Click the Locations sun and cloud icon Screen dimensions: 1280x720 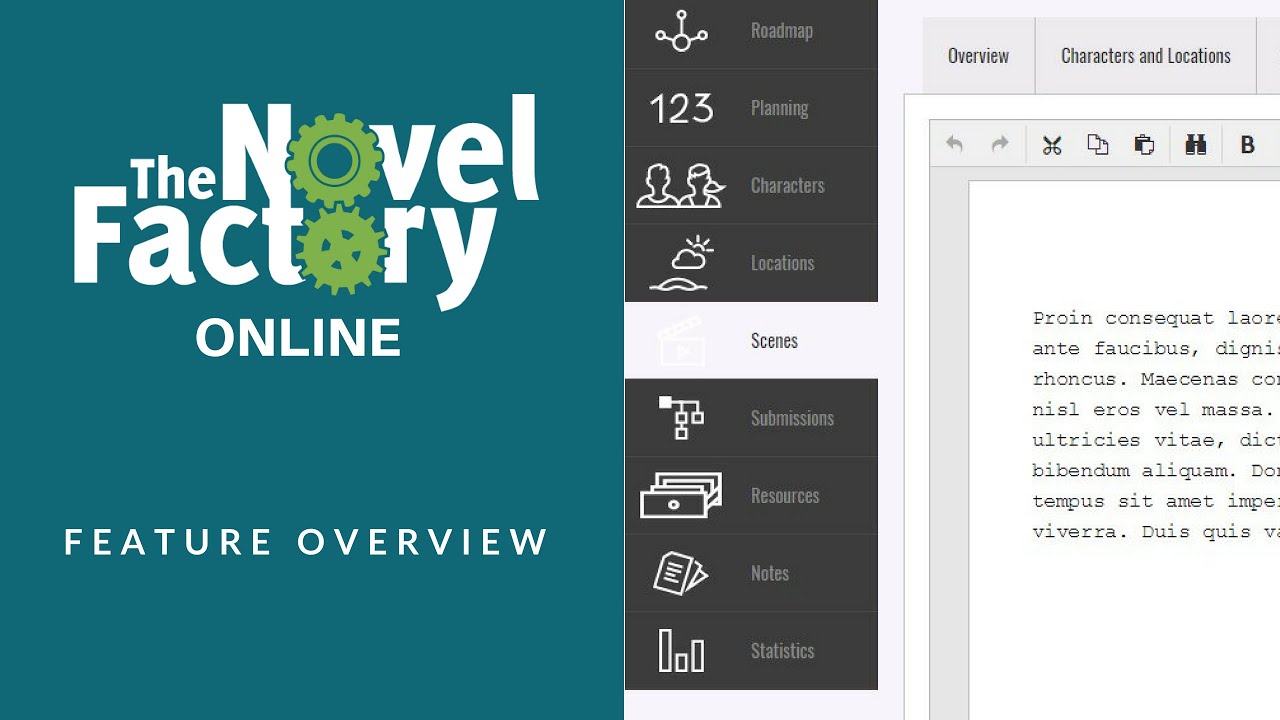tap(681, 263)
